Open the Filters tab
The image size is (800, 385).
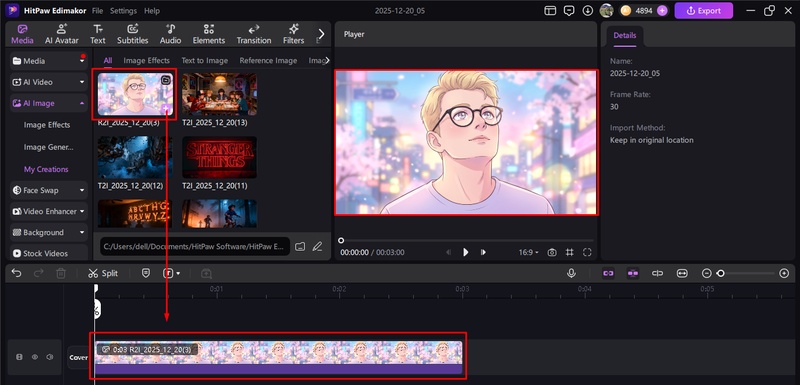(x=293, y=34)
